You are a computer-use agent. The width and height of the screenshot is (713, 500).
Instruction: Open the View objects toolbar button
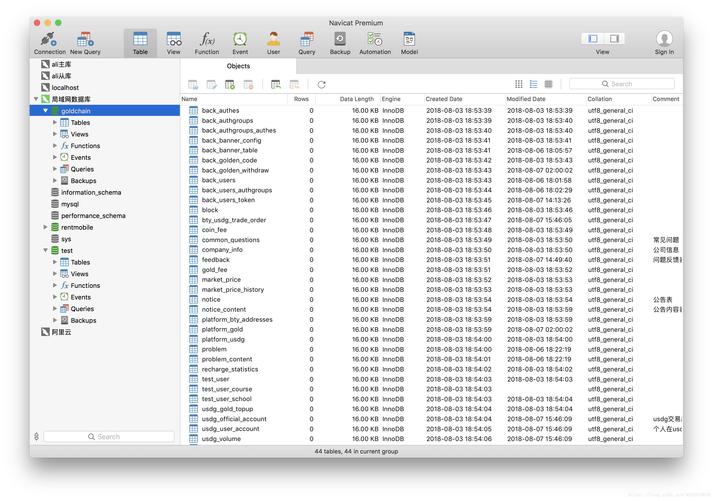(173, 44)
